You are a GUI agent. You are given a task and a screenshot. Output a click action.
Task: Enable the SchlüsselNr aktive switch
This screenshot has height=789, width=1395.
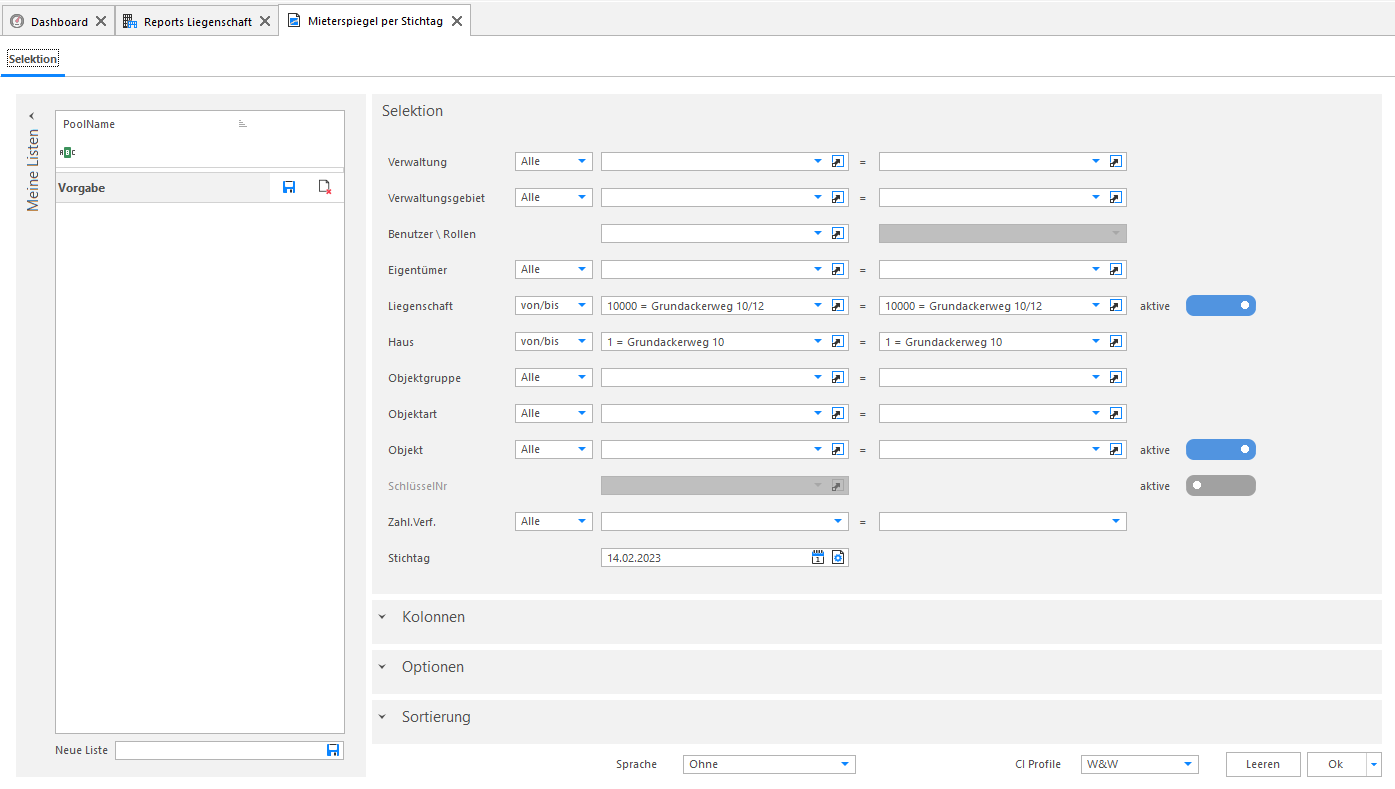pyautogui.click(x=1220, y=486)
